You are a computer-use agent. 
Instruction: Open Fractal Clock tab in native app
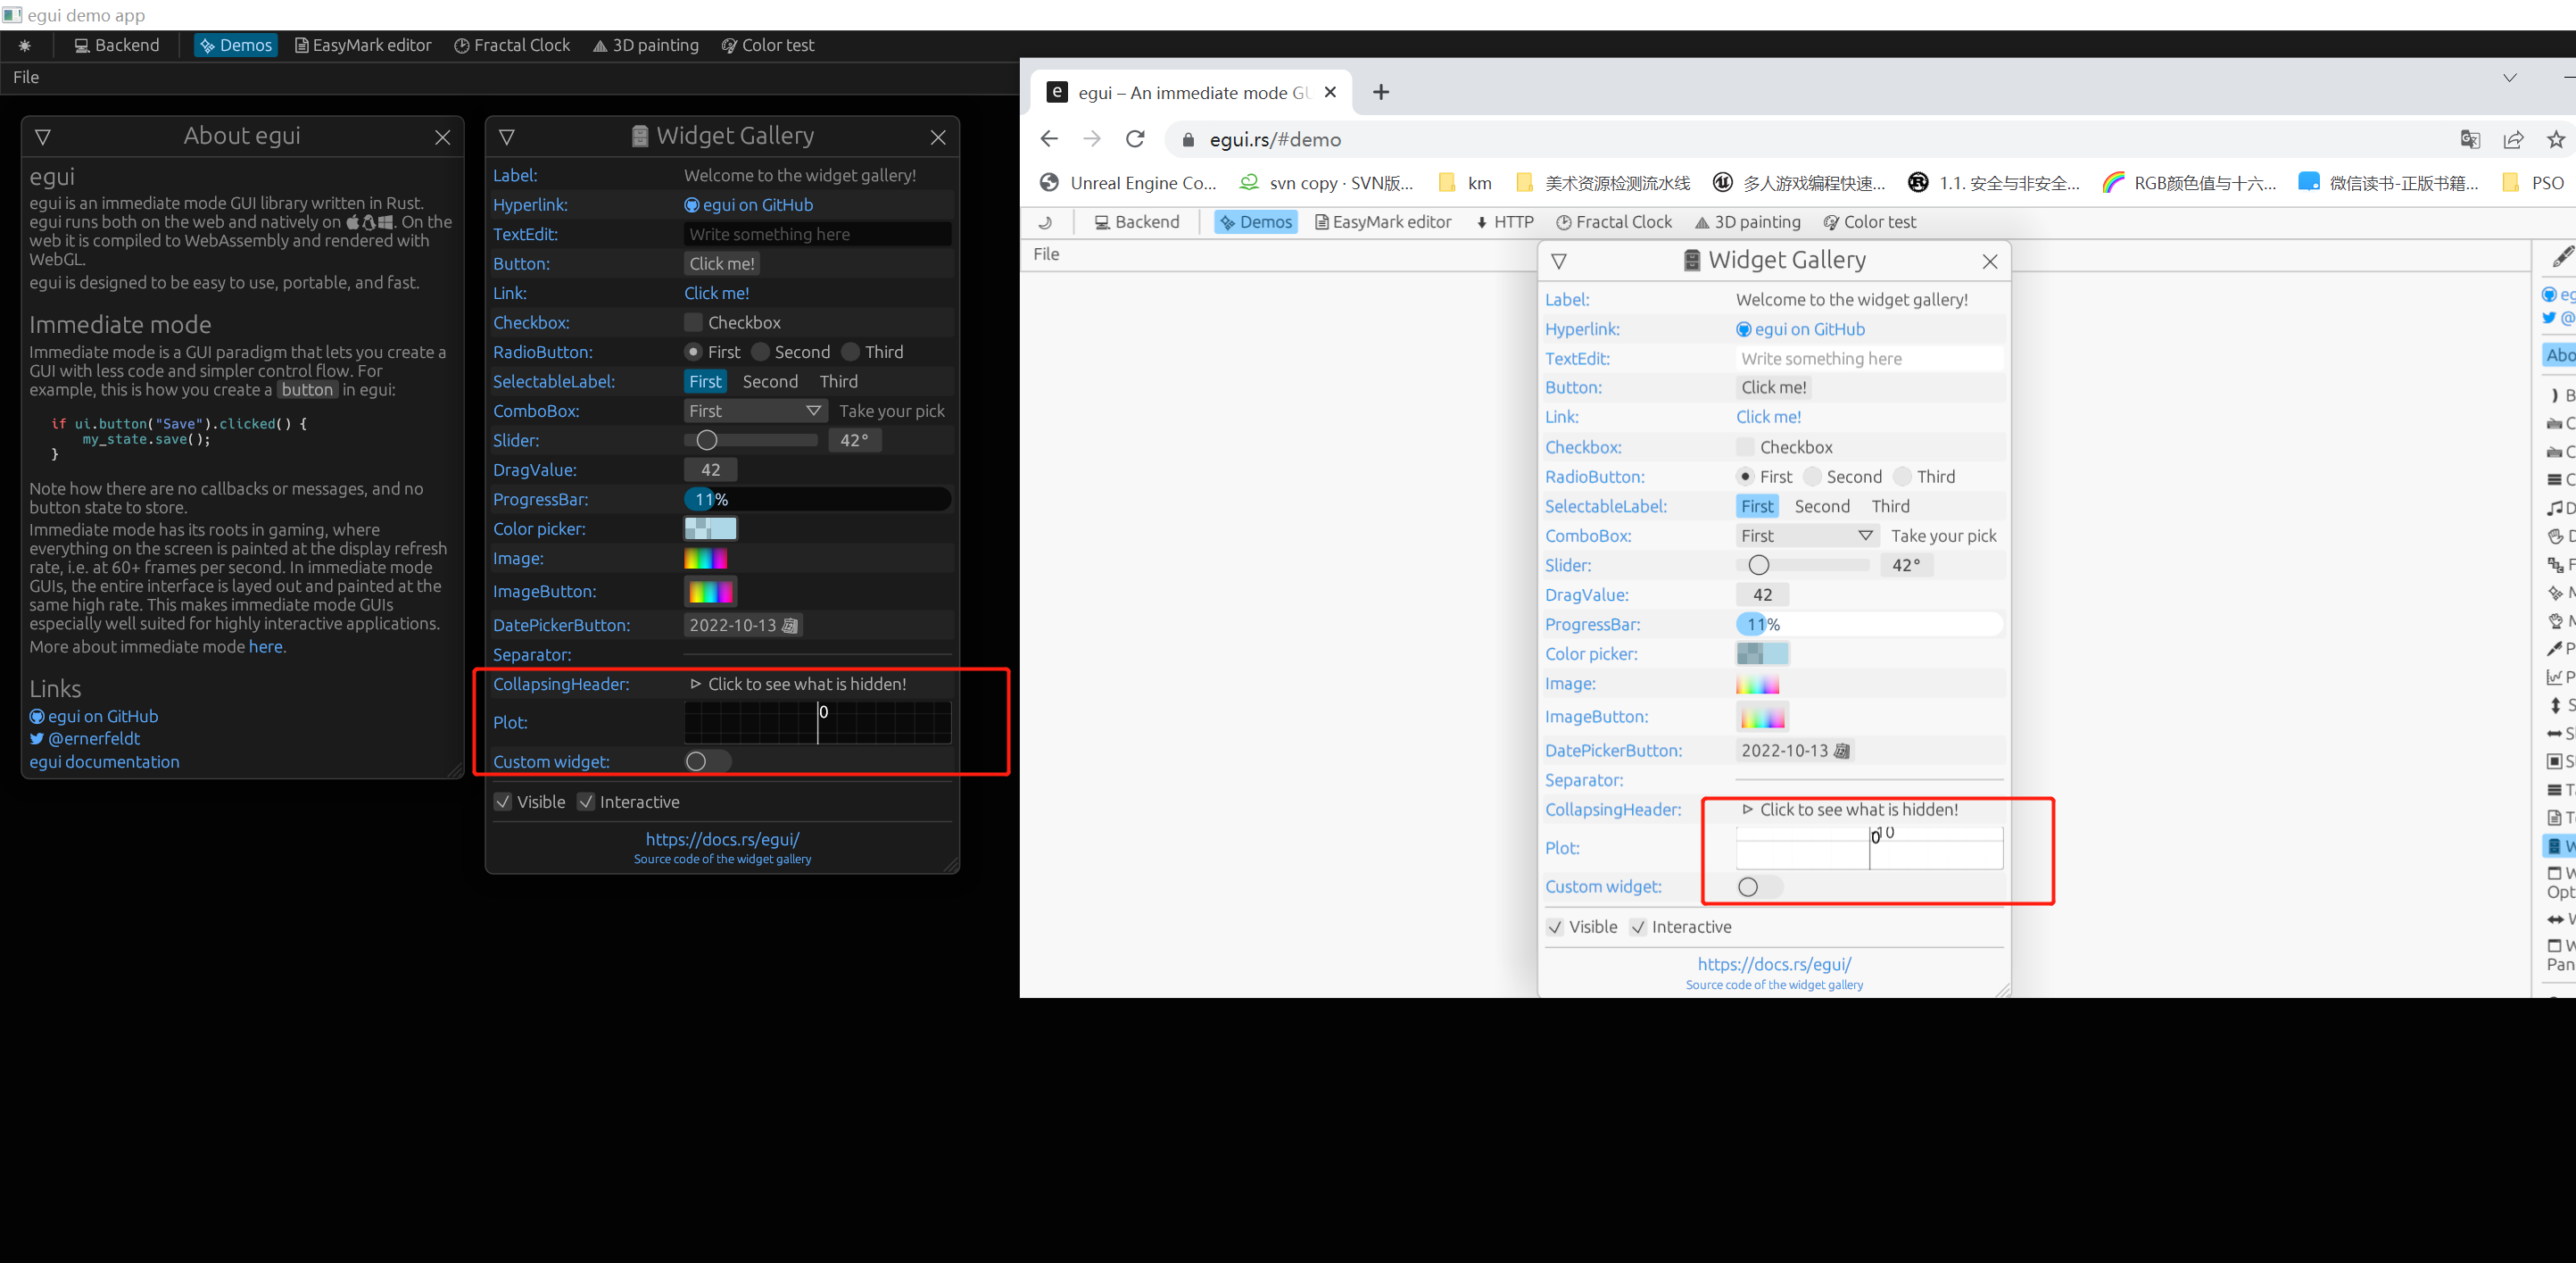tap(512, 45)
